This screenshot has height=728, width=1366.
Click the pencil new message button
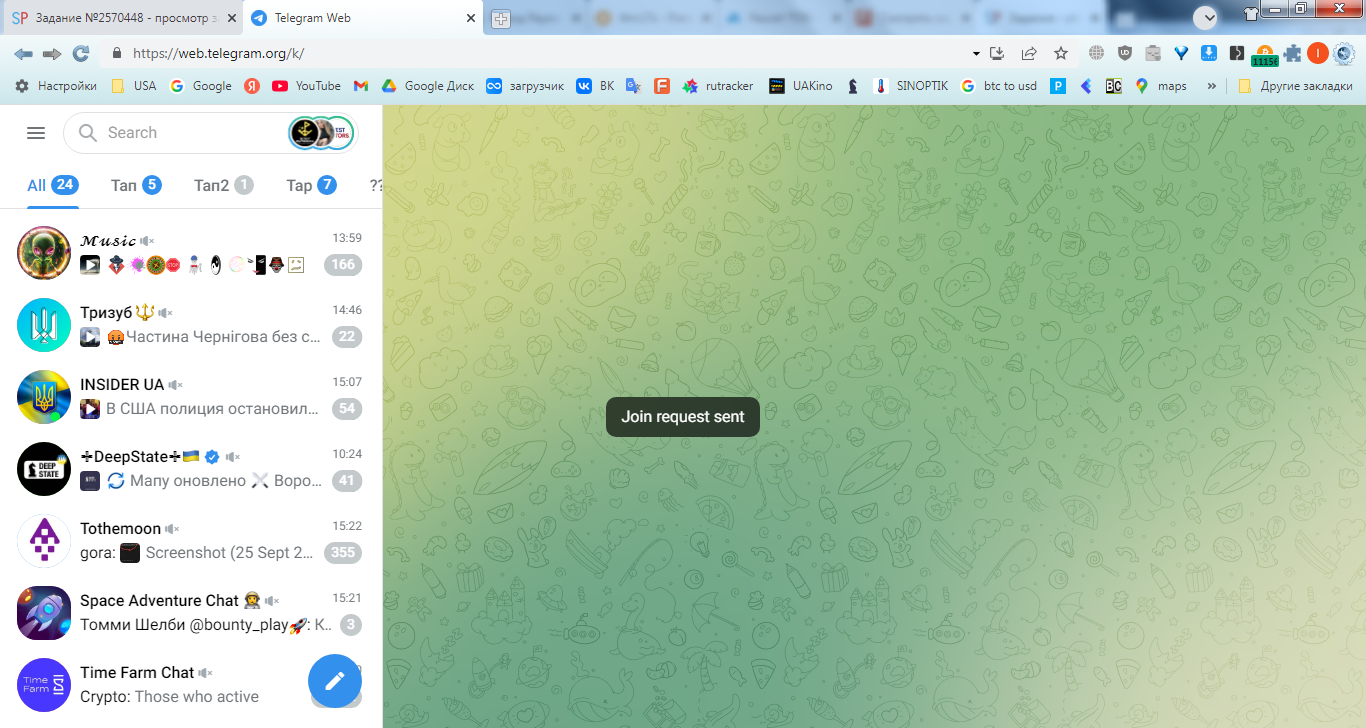click(x=335, y=681)
